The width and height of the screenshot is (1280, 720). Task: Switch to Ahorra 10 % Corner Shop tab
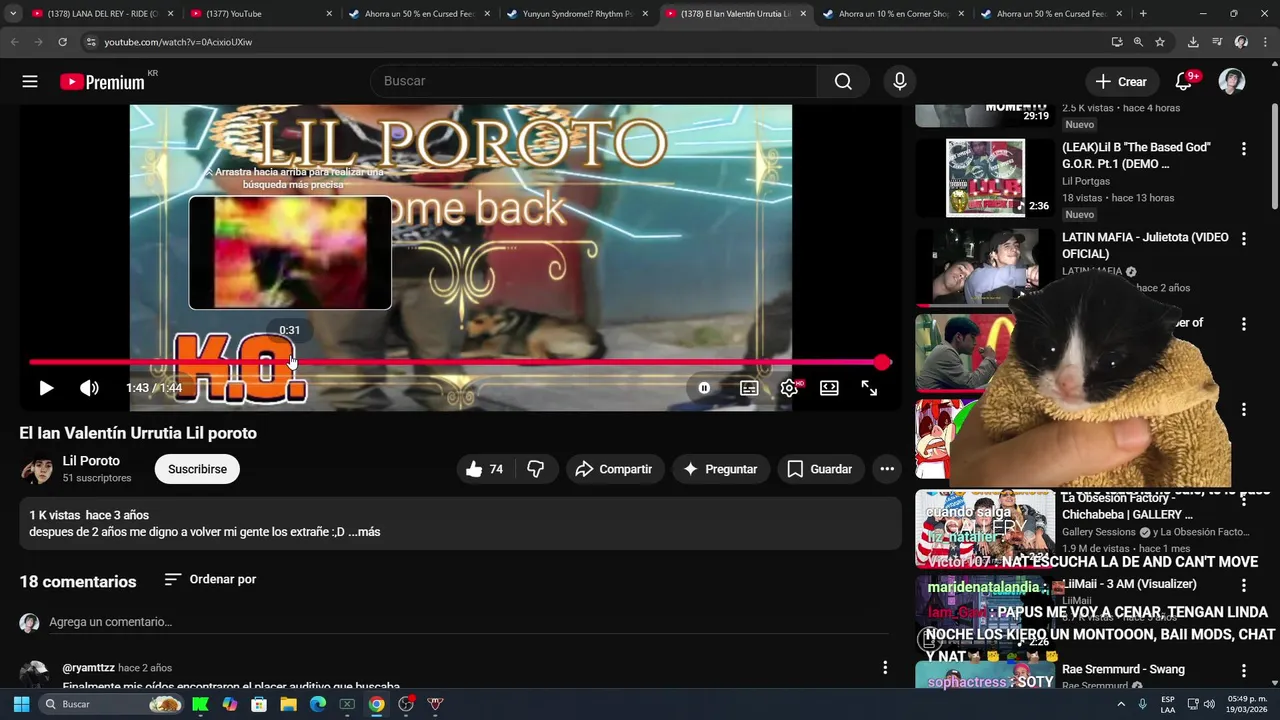click(x=893, y=14)
